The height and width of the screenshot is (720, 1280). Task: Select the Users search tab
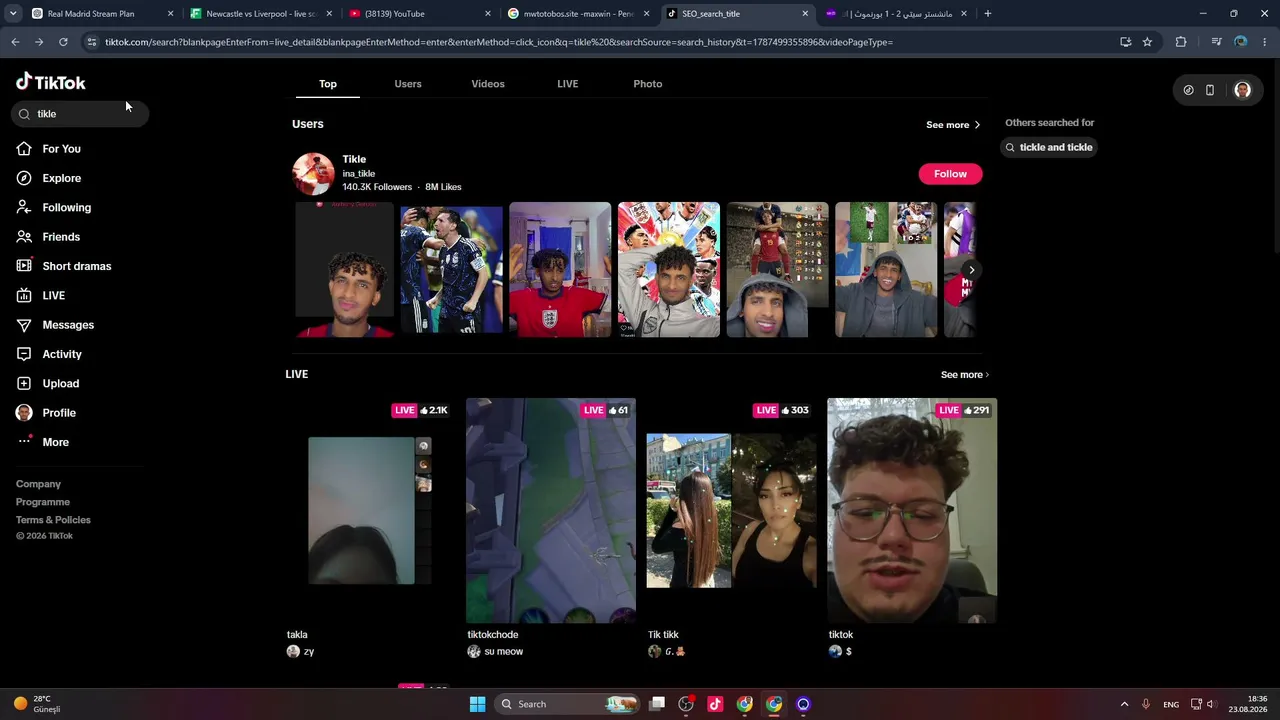408,84
